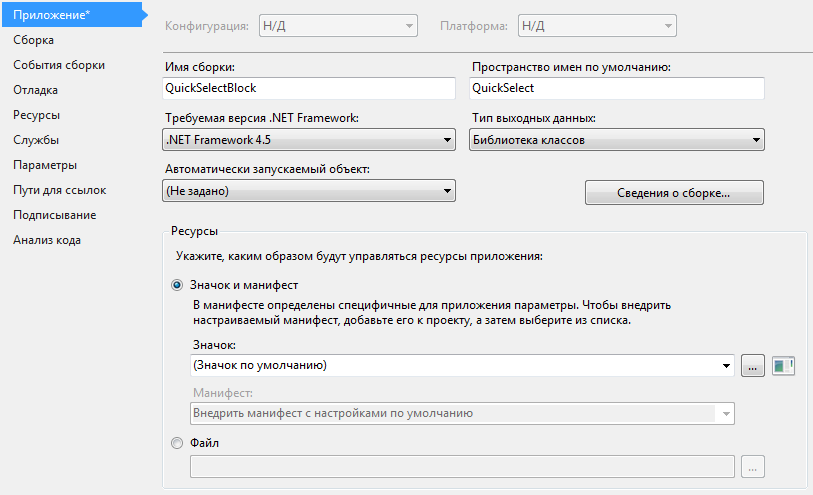Open the Тип выходных данных dropdown
The height and width of the screenshot is (495, 813).
[x=616, y=140]
